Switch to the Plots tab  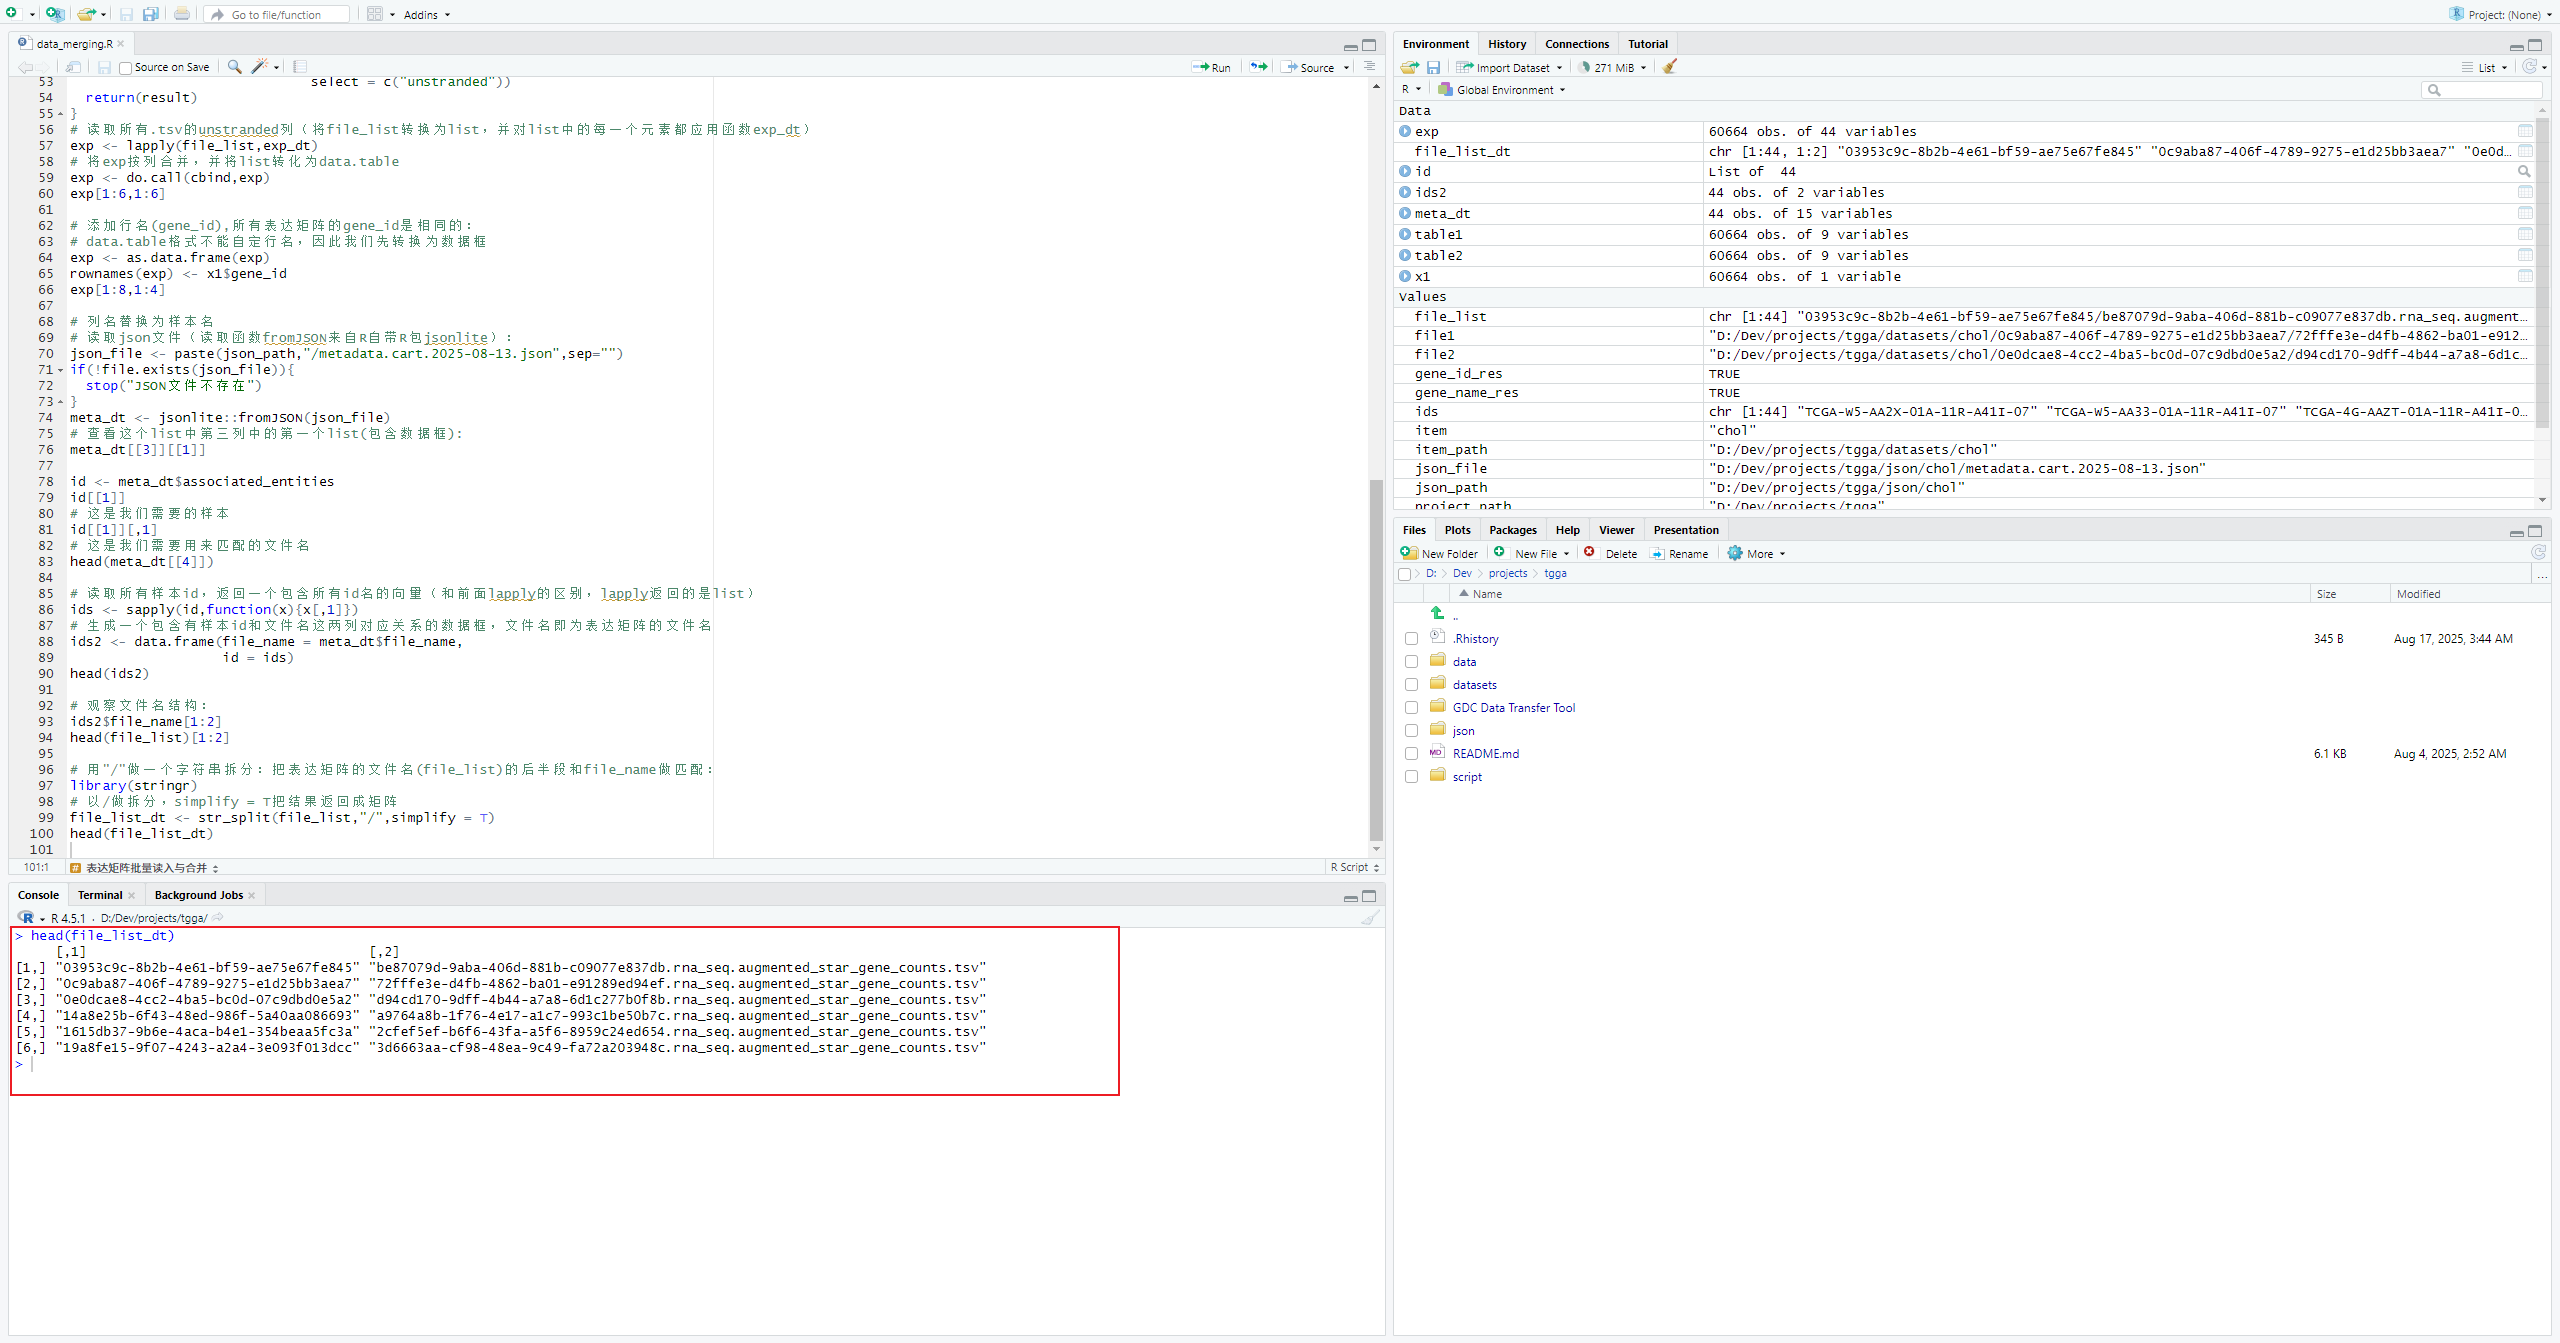coord(1457,530)
